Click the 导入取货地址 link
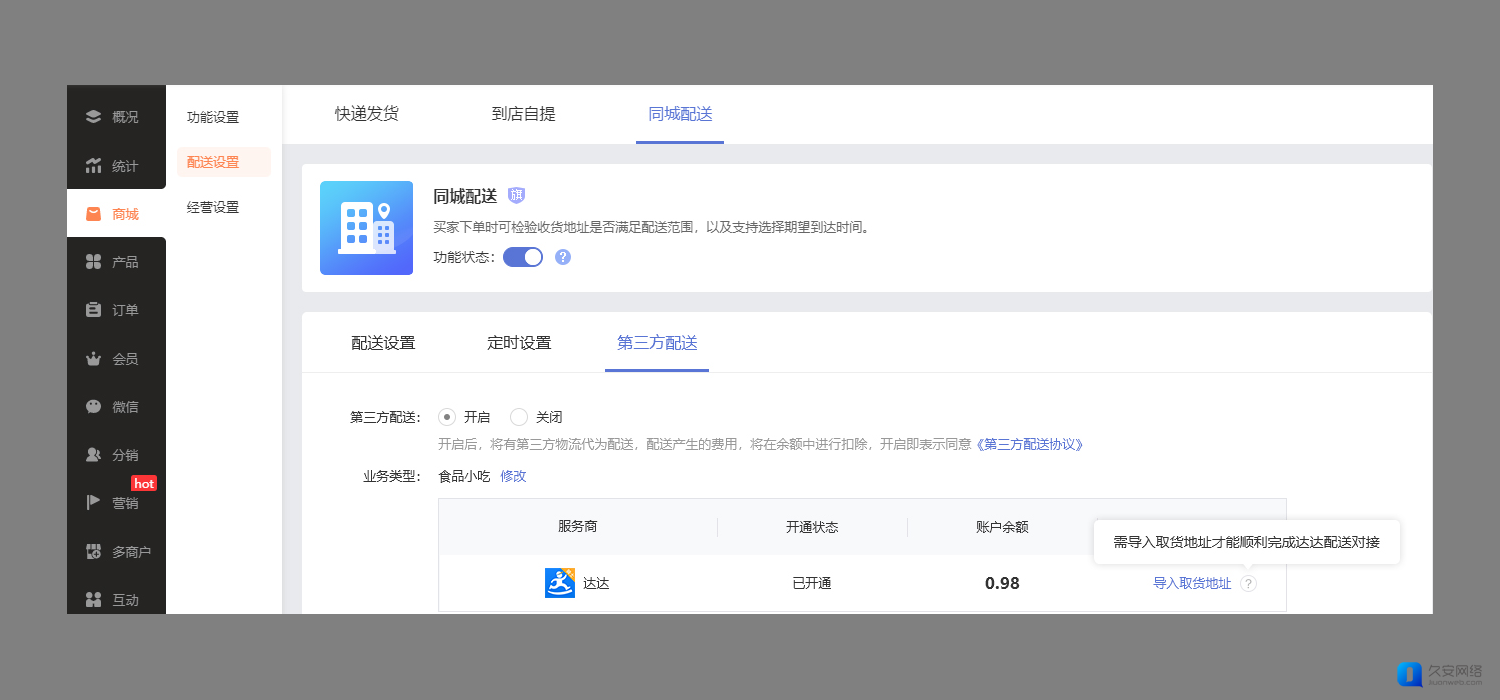 [x=1192, y=584]
